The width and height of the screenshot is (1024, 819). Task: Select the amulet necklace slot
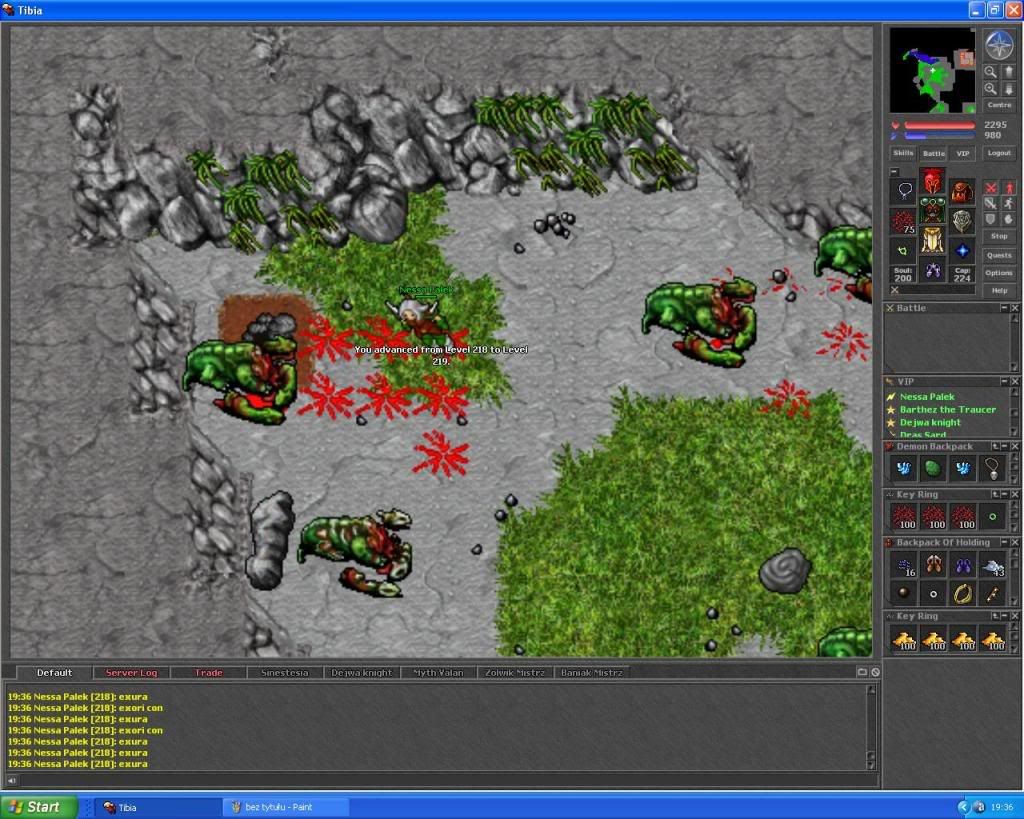pos(904,191)
